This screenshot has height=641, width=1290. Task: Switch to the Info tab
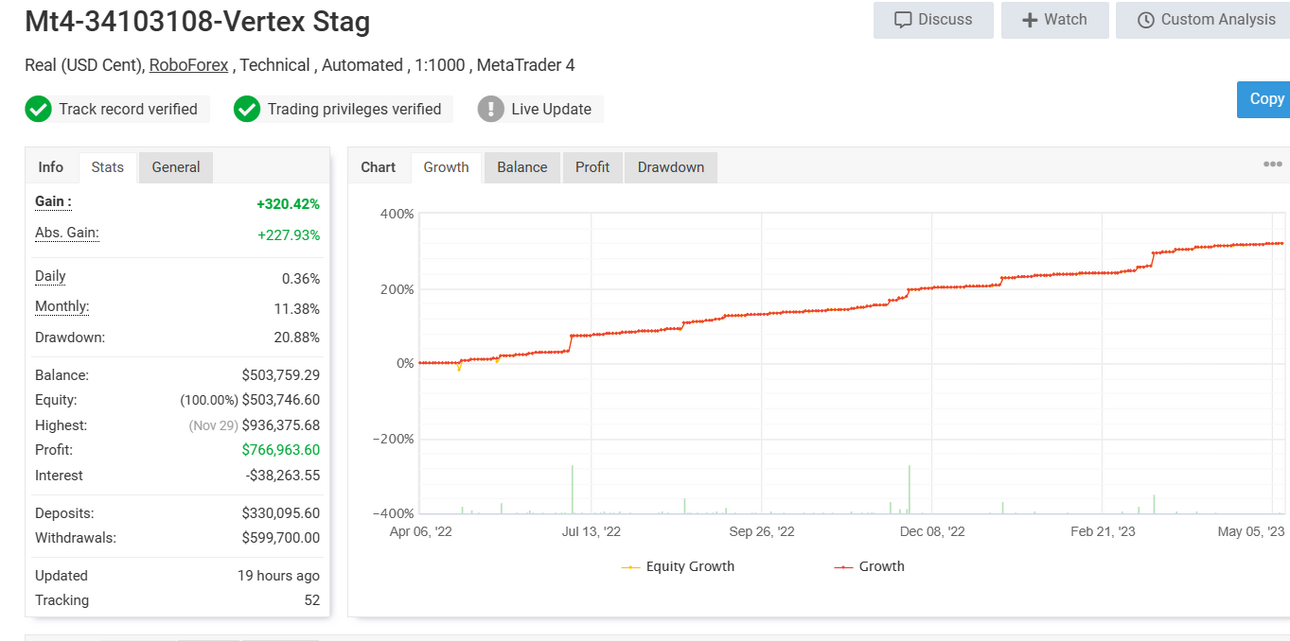tap(51, 167)
